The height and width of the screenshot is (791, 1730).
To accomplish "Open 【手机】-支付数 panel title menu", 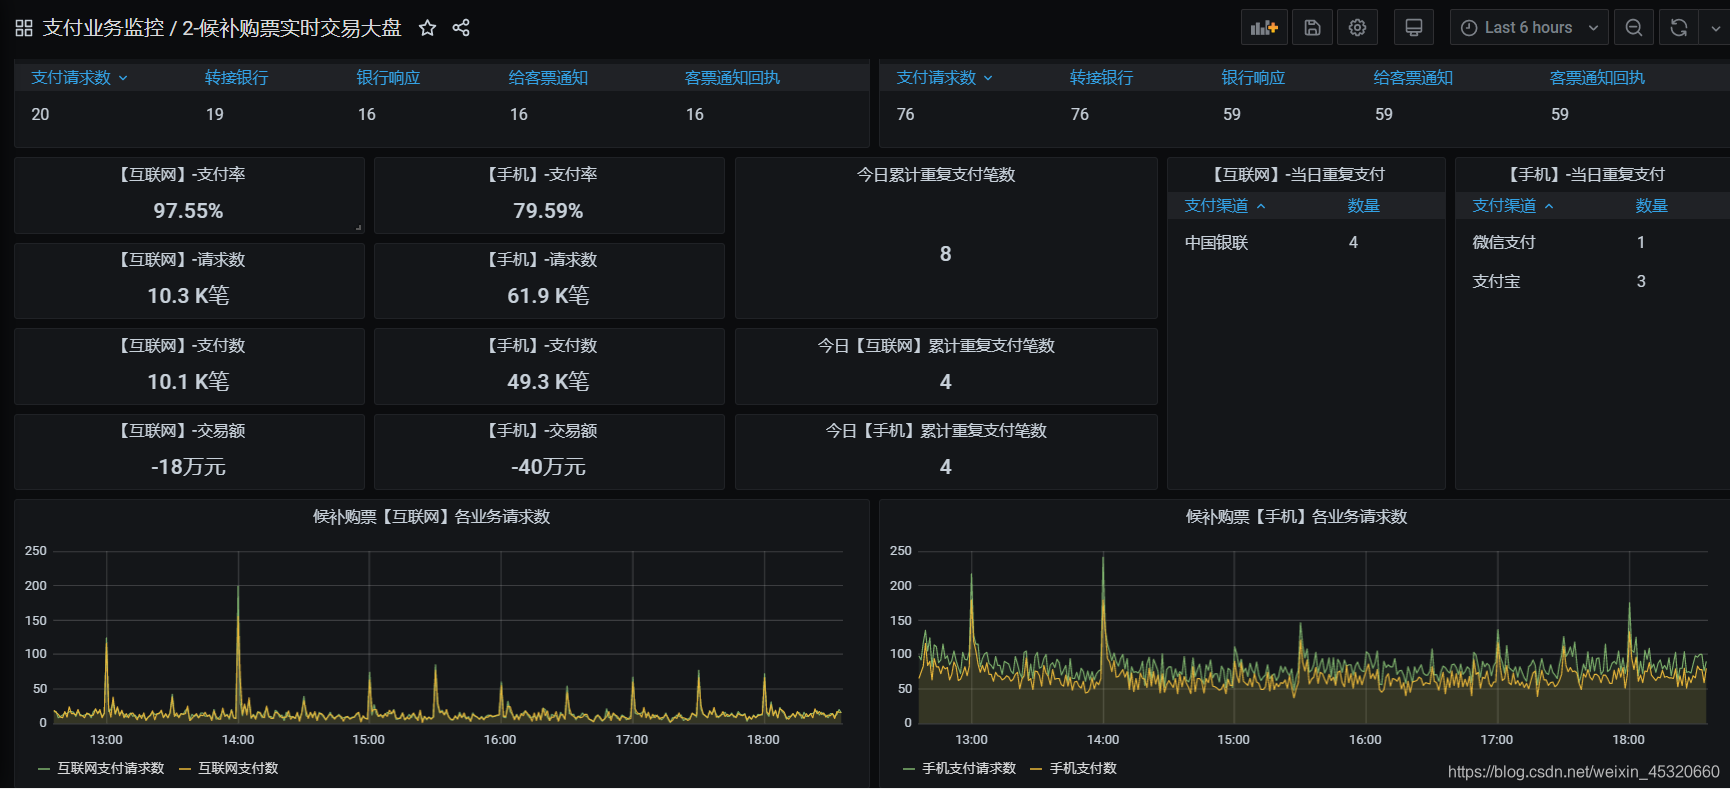I will 541,346.
